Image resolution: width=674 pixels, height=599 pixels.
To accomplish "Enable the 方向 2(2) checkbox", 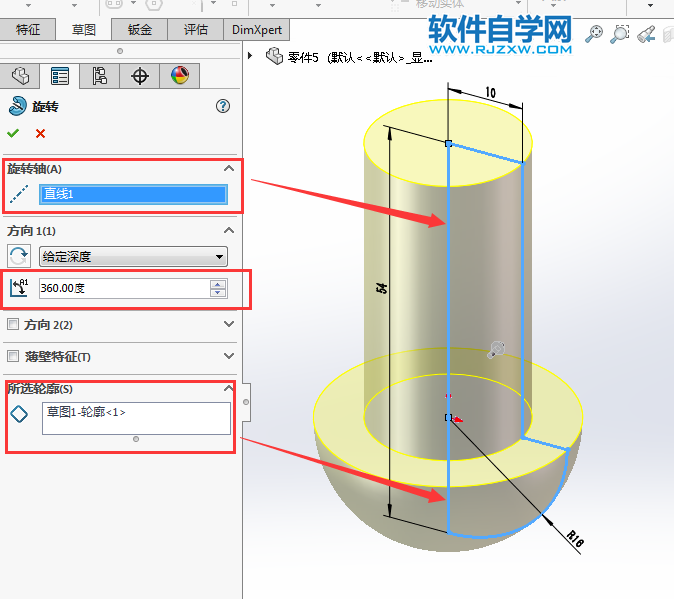I will point(13,324).
